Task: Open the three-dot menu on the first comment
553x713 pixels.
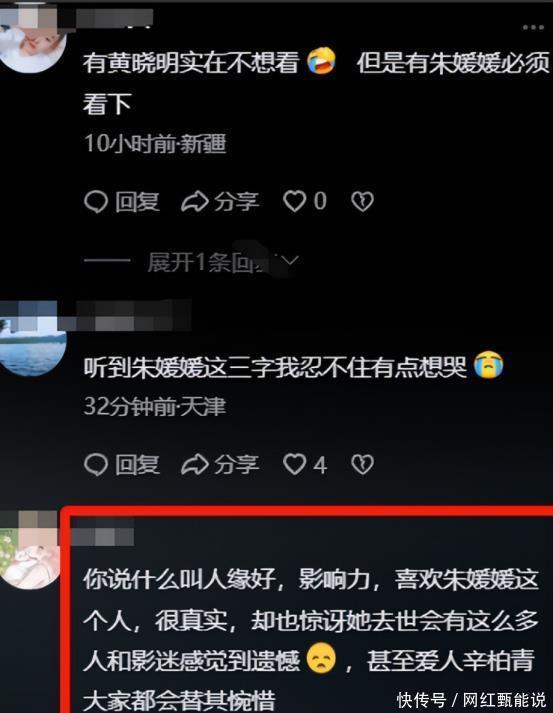Action: [533, 28]
